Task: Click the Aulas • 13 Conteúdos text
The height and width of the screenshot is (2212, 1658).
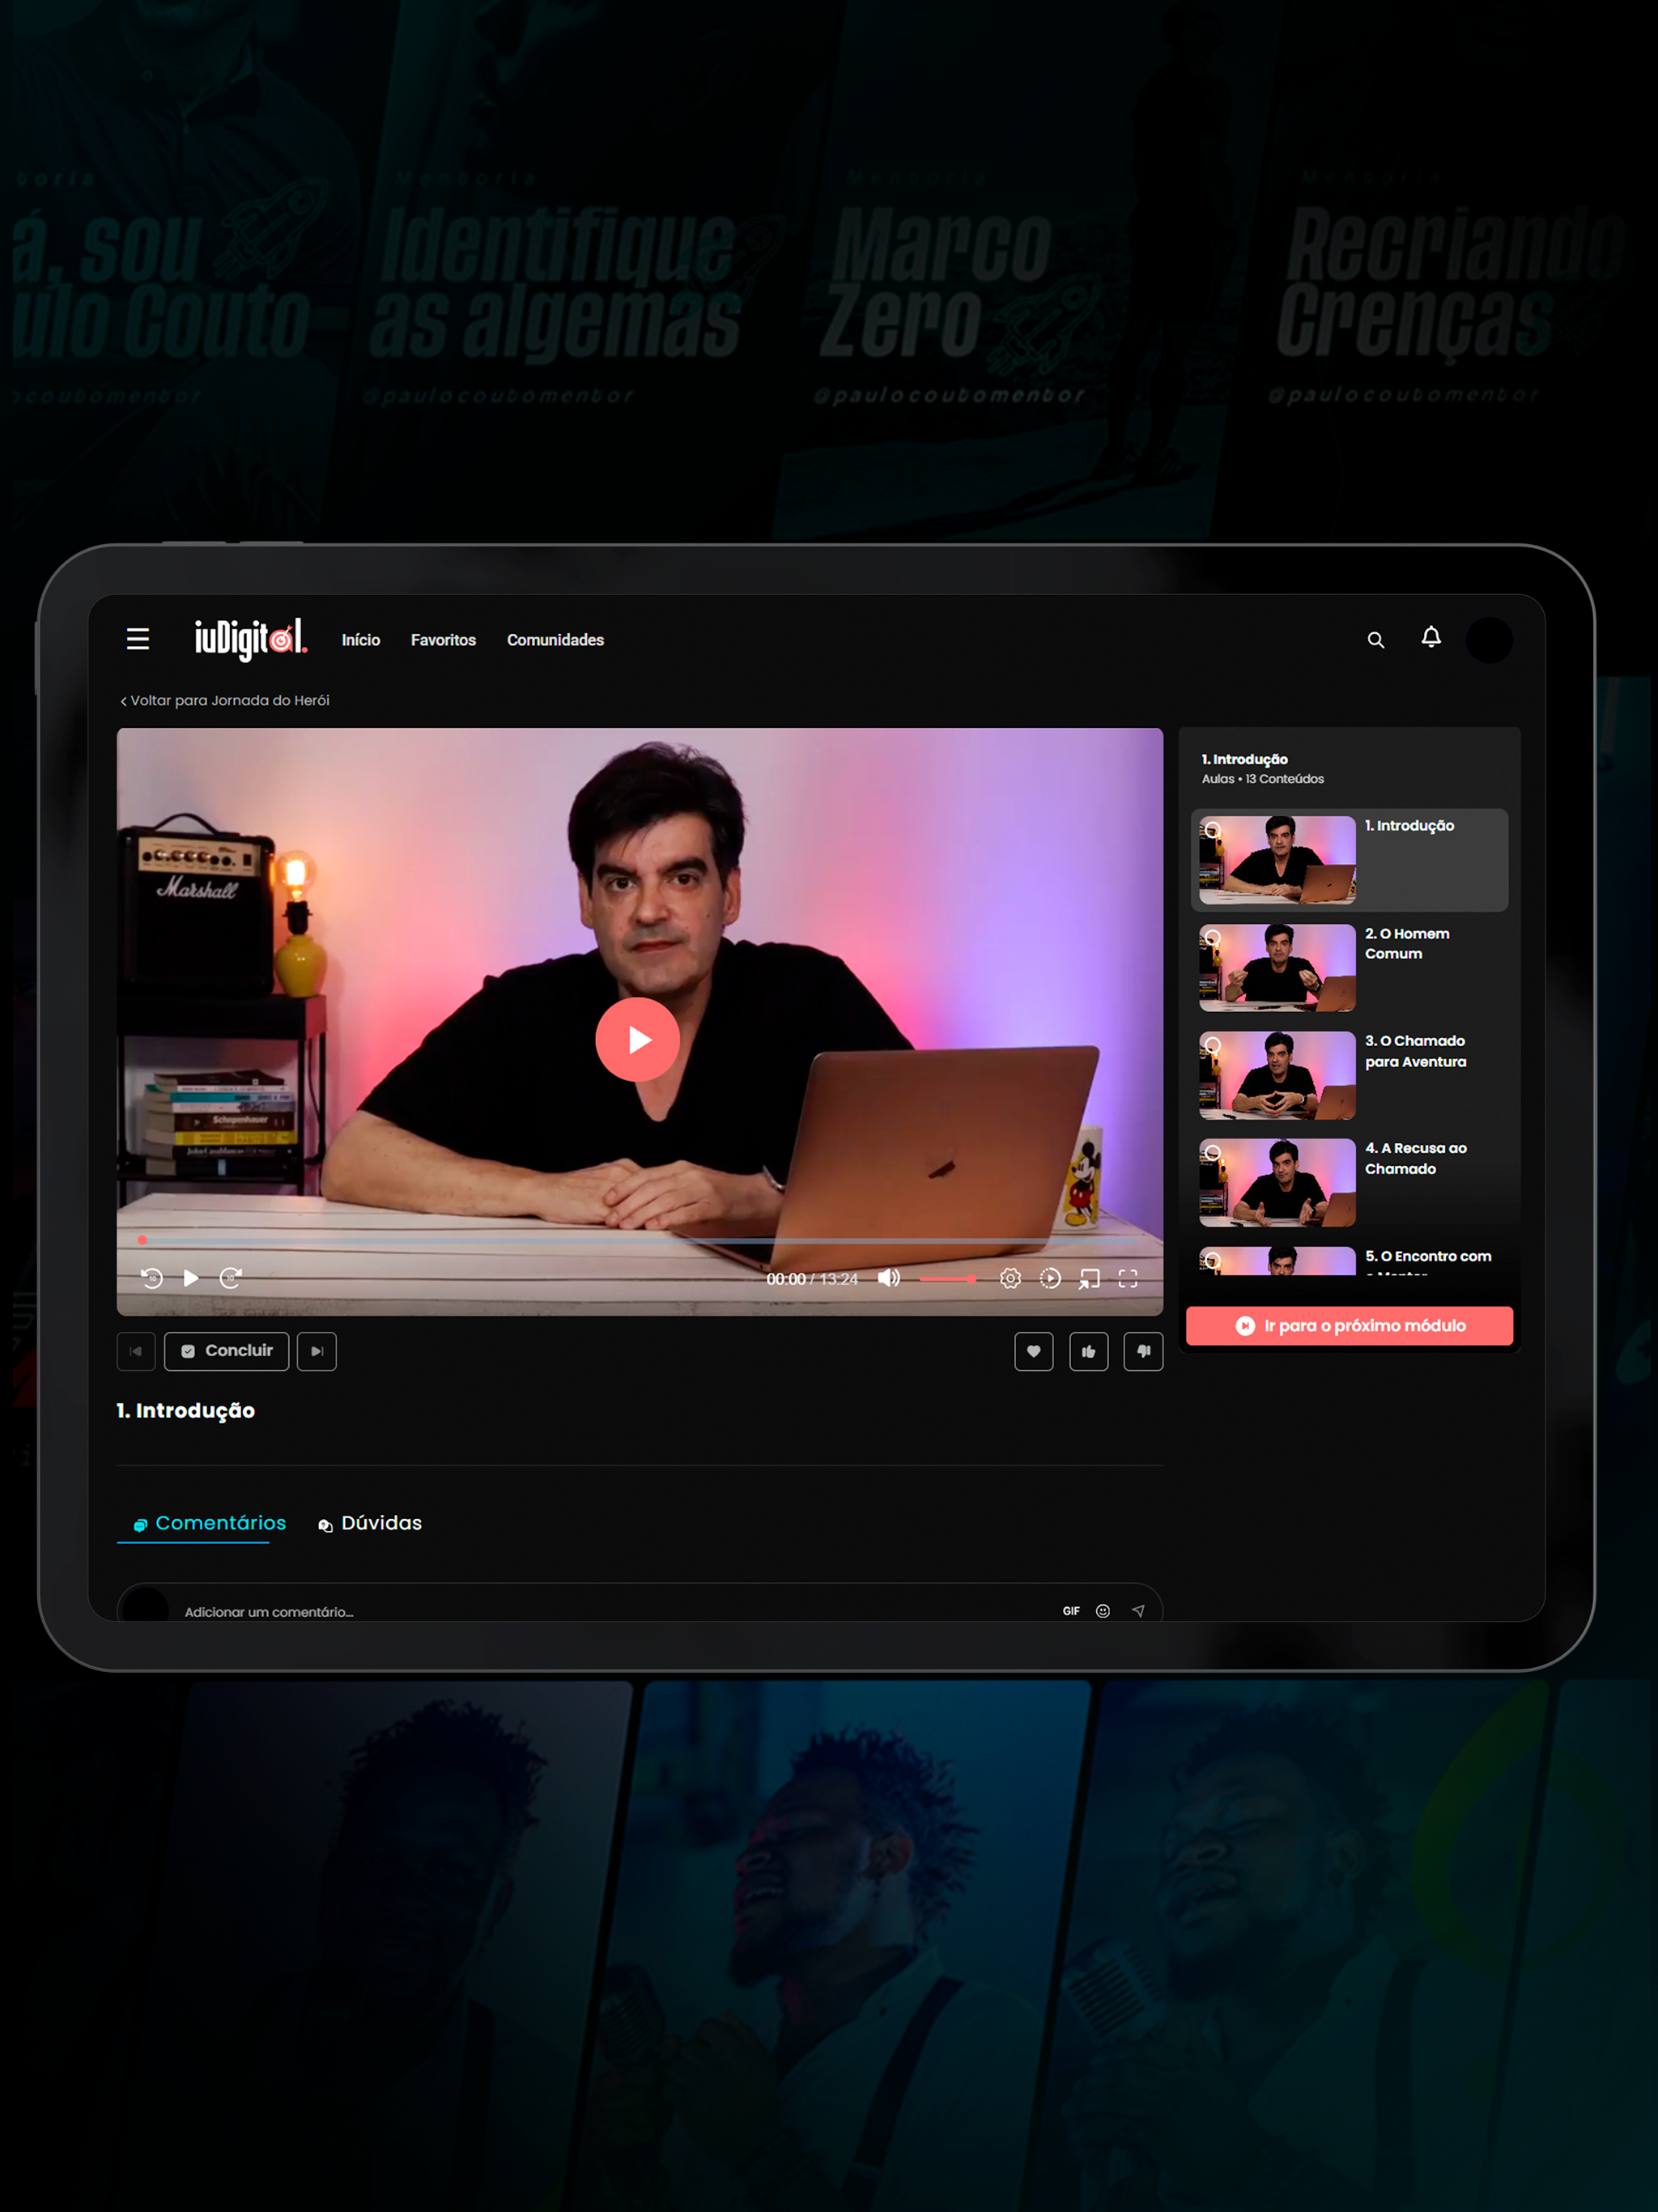Action: click(x=1263, y=779)
